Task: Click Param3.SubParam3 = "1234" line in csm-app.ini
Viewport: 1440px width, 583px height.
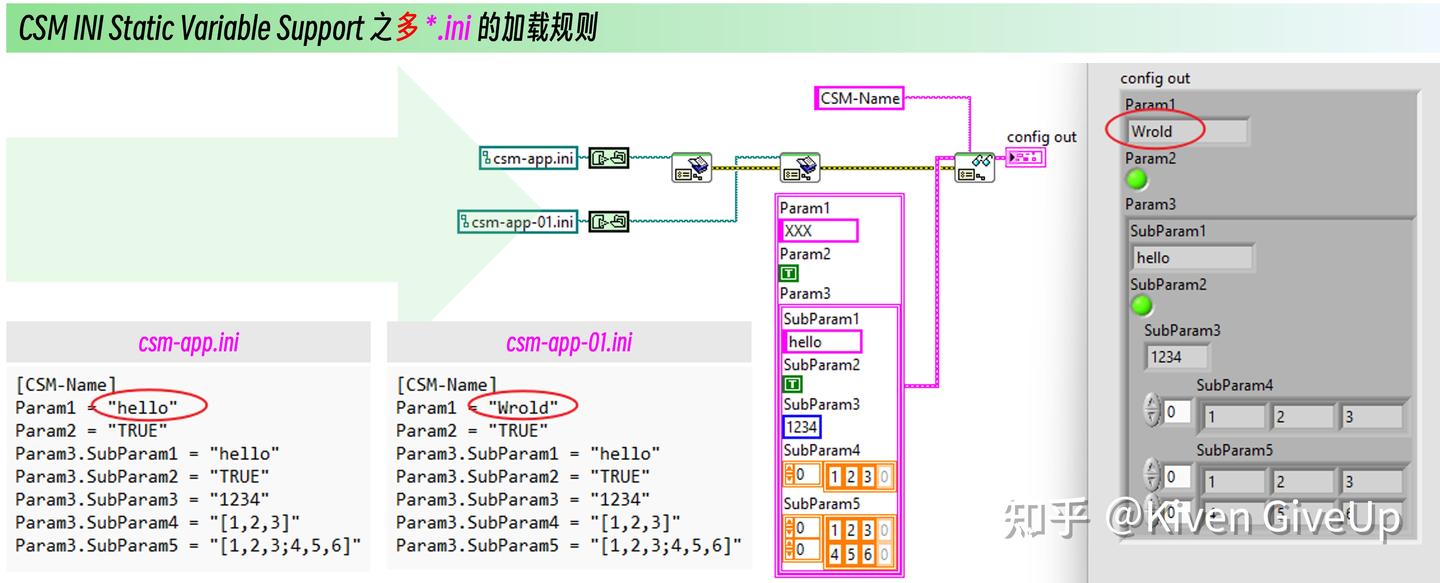Action: point(143,499)
